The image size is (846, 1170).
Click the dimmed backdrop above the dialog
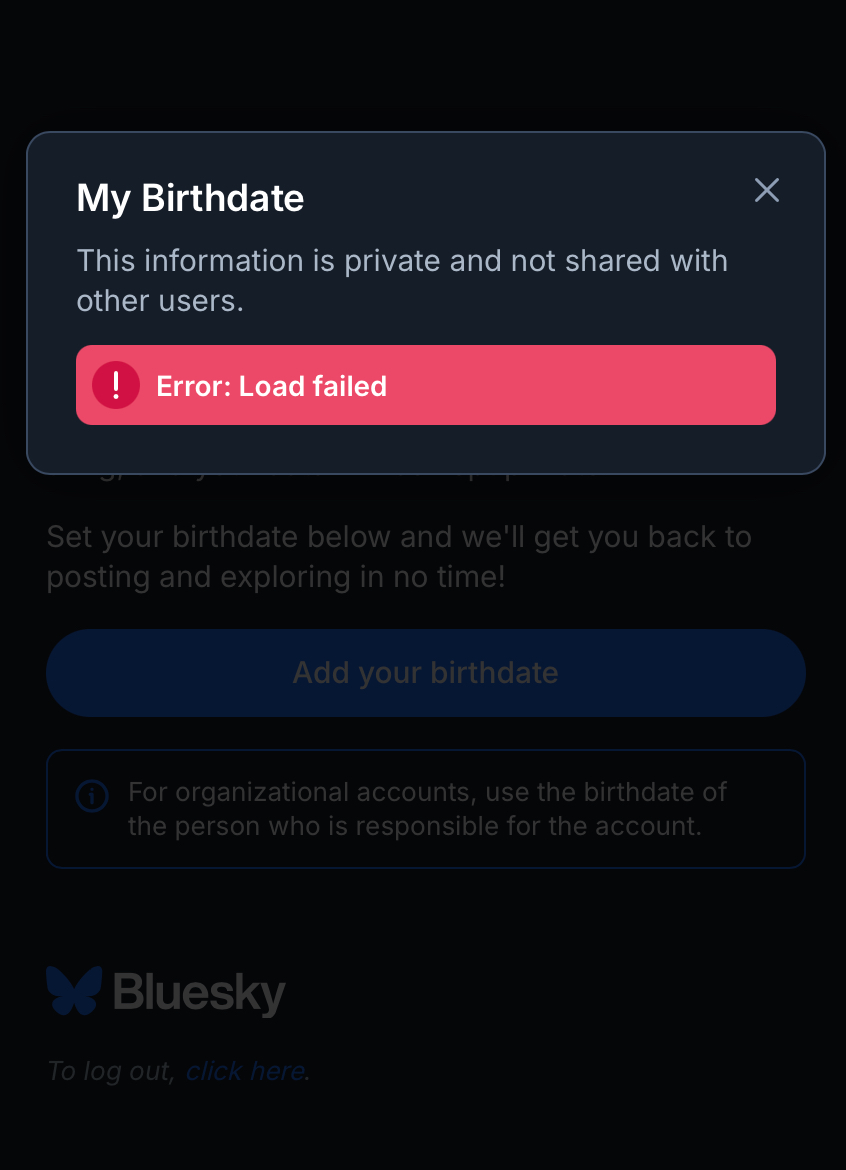[423, 60]
